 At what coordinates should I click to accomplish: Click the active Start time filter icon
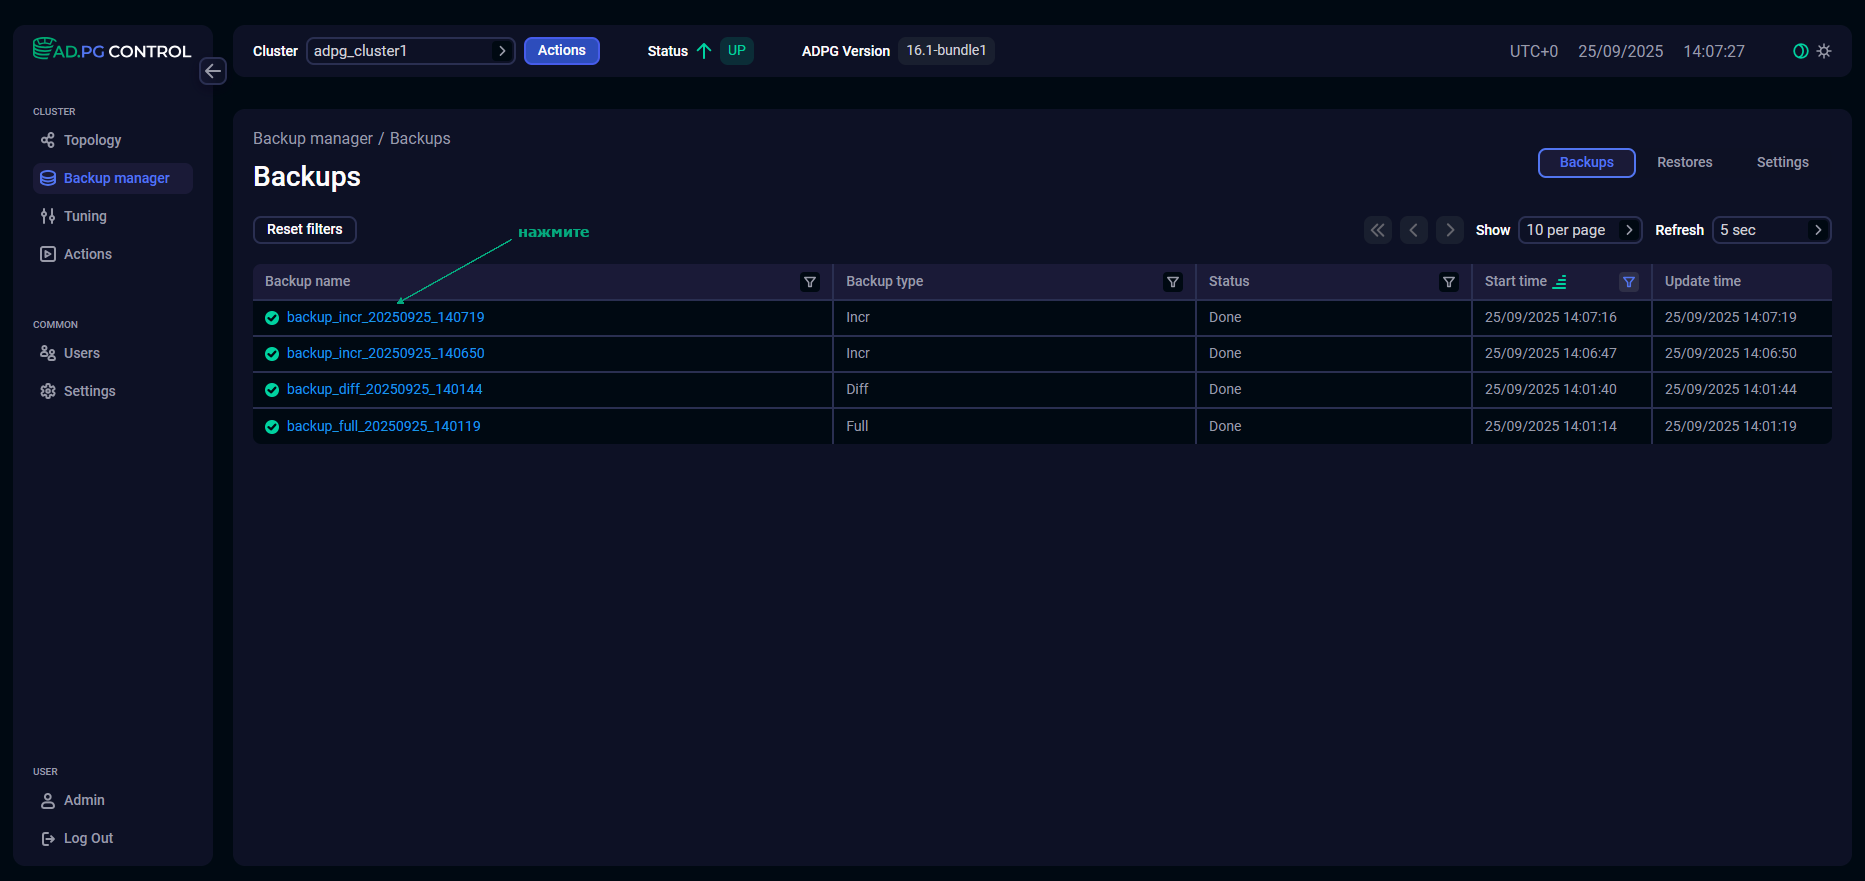[1629, 282]
